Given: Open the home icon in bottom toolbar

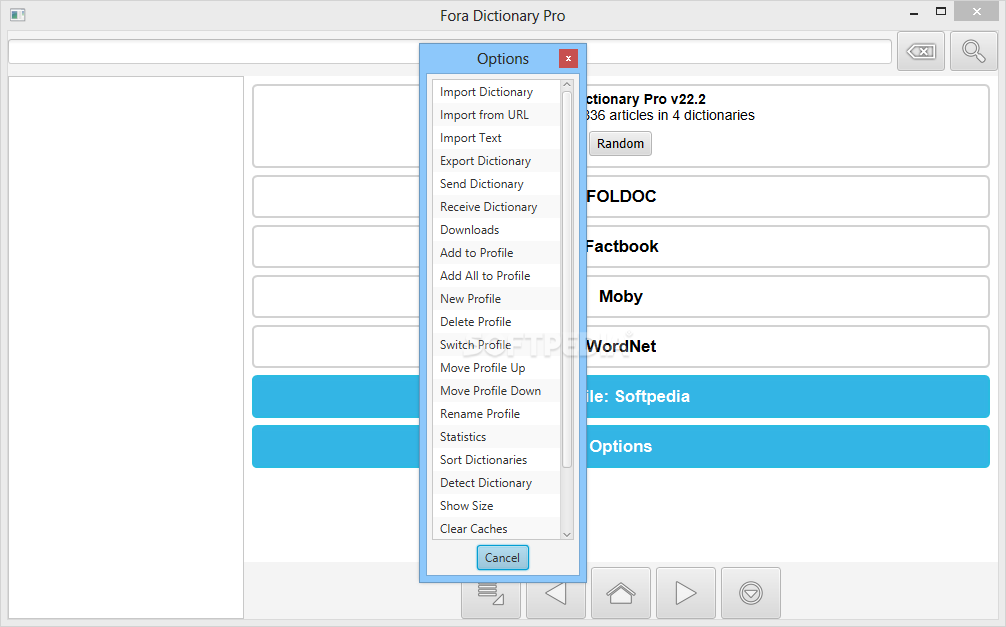Looking at the screenshot, I should click(620, 594).
